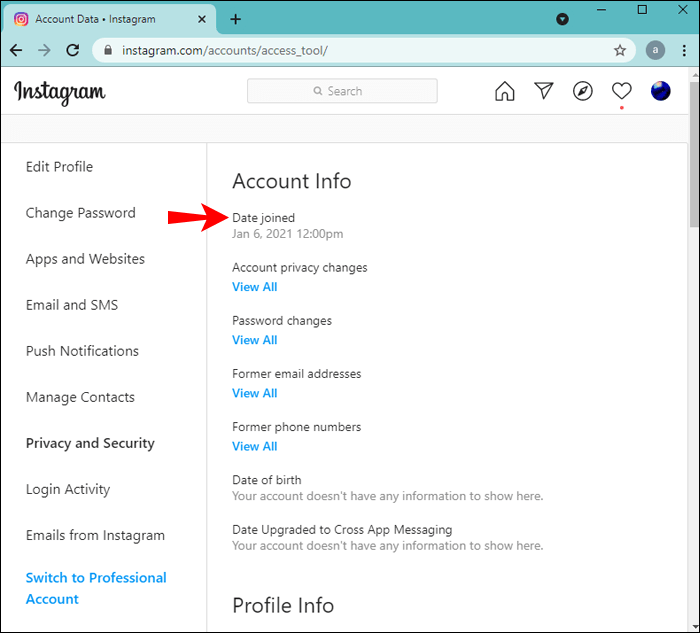The width and height of the screenshot is (700, 633).
Task: Go back using browser back arrow
Action: pos(16,50)
